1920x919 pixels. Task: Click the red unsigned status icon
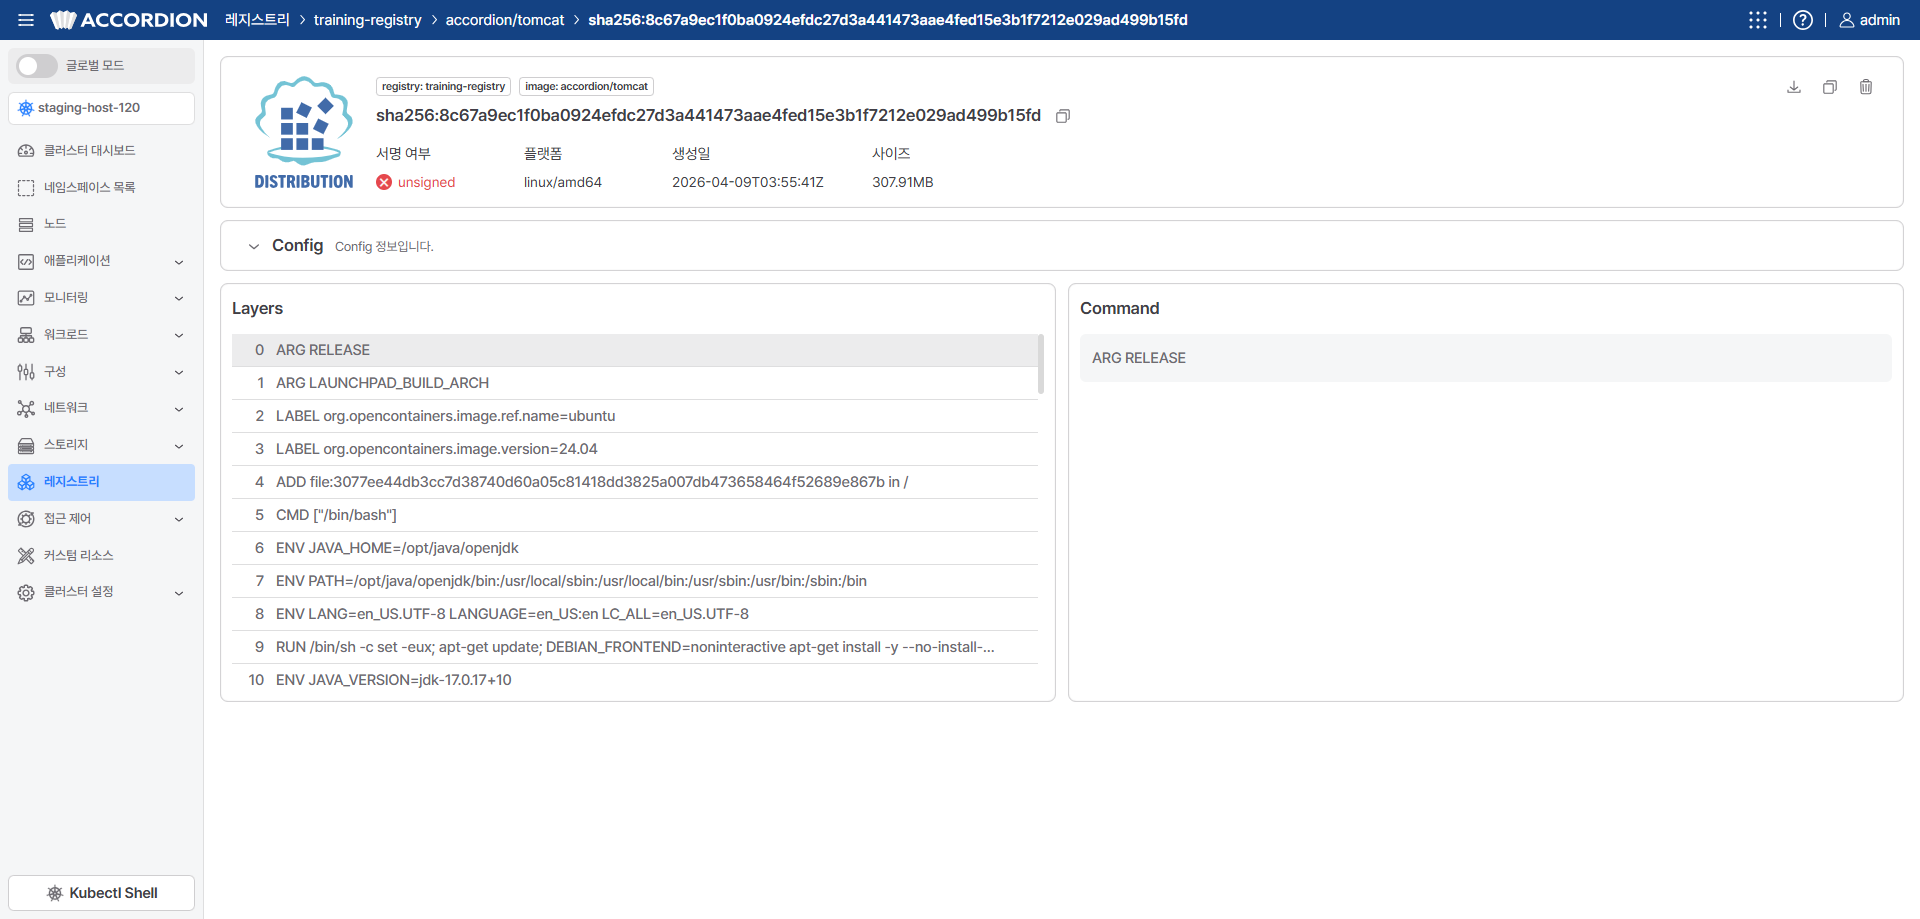pos(384,182)
